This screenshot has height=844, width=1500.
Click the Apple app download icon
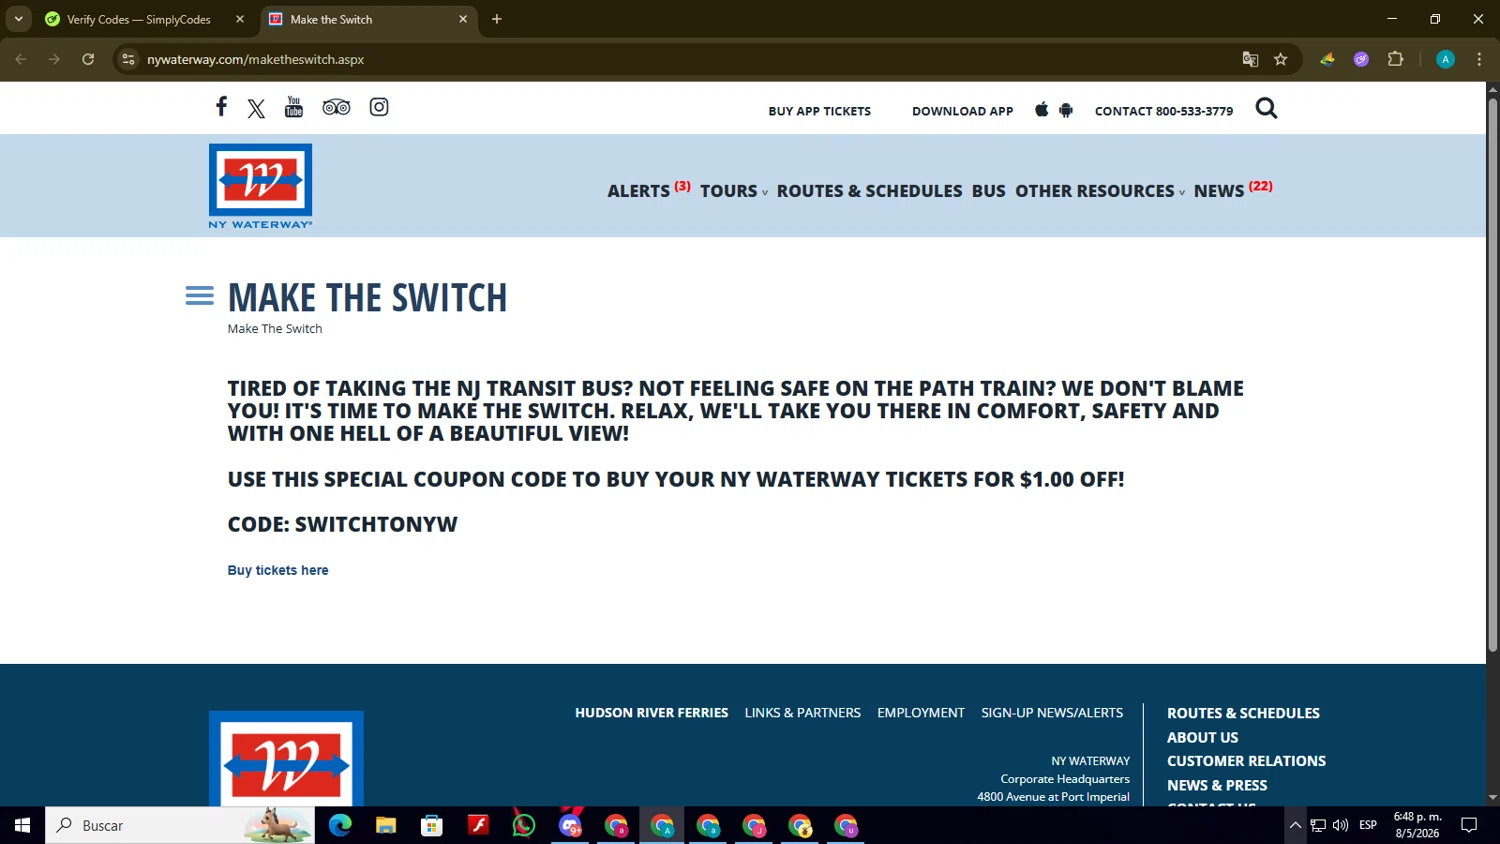1041,110
